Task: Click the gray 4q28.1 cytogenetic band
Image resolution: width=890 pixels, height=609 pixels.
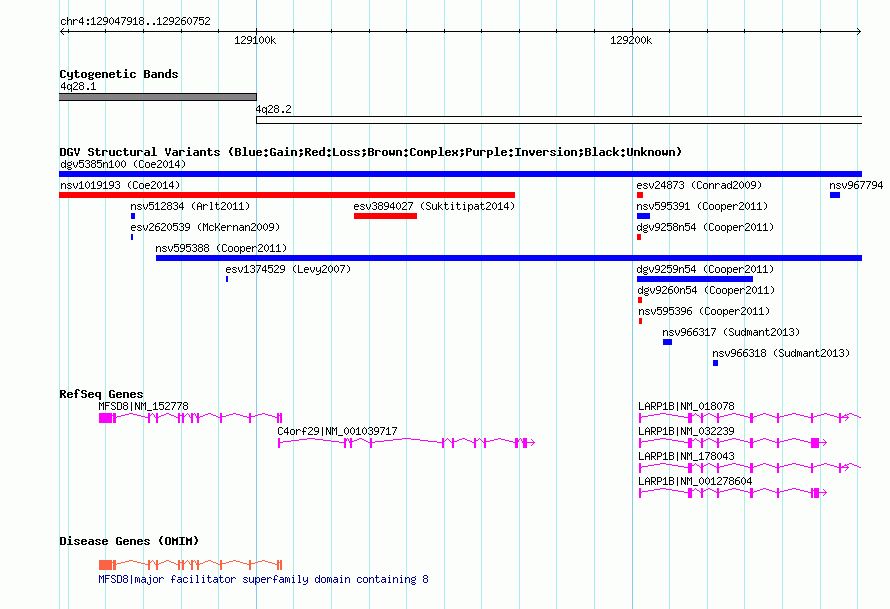Action: coord(158,97)
